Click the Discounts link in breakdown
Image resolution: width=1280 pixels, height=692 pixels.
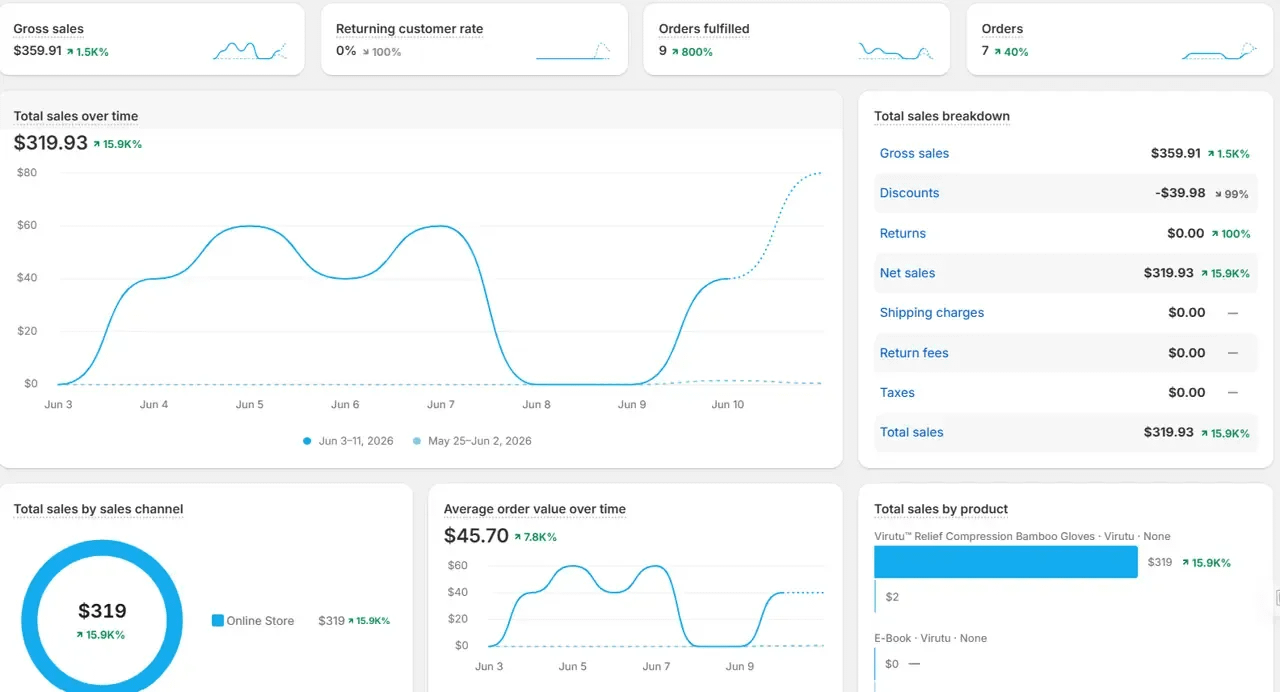pos(909,193)
